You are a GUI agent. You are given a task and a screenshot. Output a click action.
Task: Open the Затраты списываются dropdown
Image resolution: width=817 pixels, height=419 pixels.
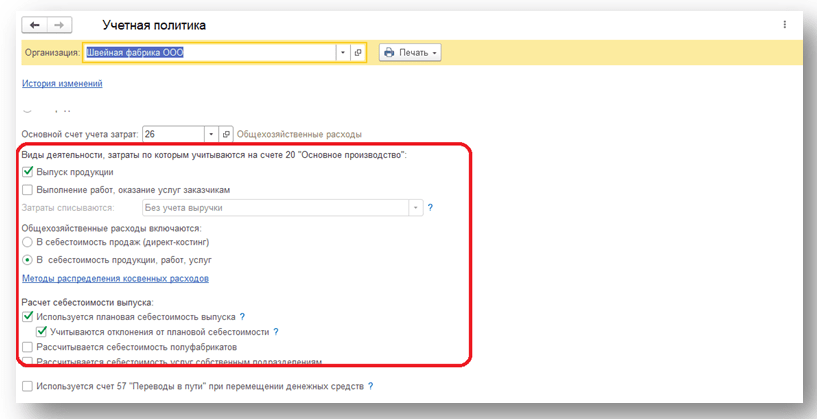click(414, 208)
